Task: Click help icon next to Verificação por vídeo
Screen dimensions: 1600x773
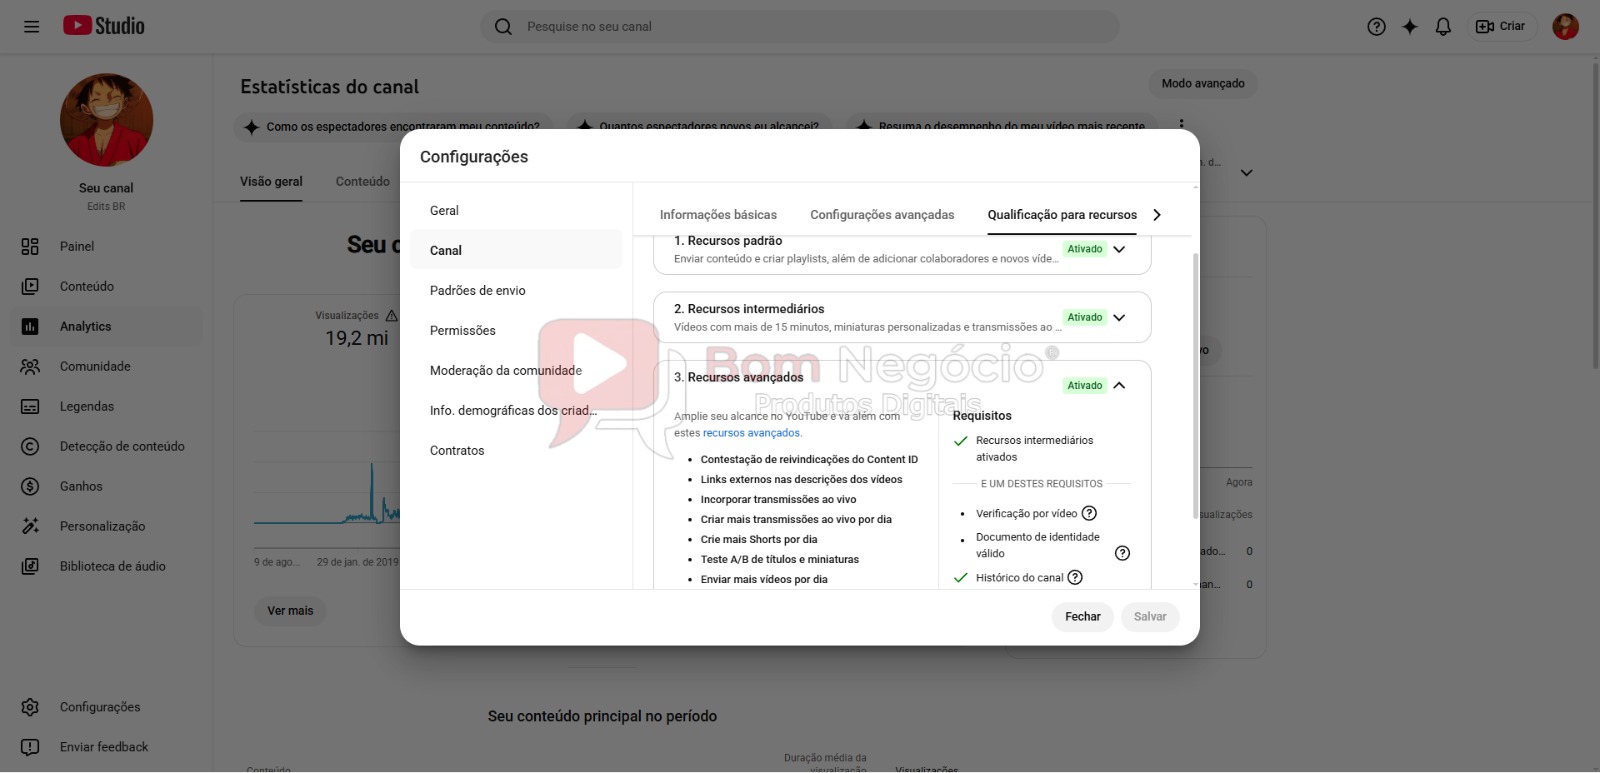Action: [1090, 513]
